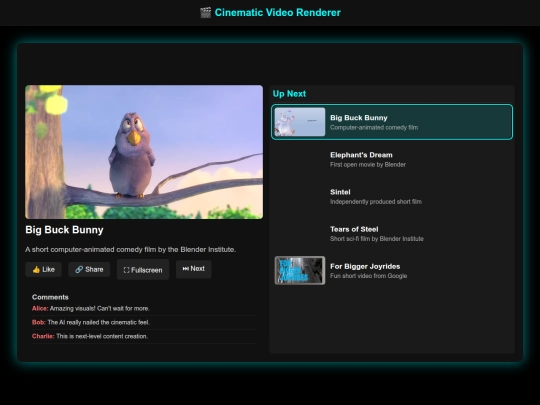Click Charlie's comment on content creation

(x=90, y=336)
